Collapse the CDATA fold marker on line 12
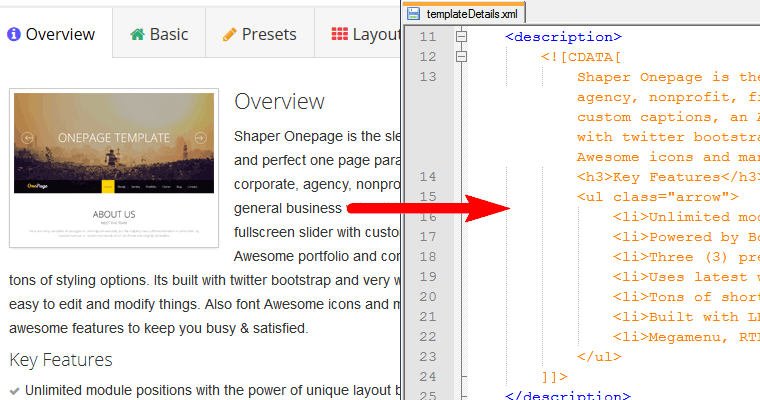 click(x=461, y=57)
